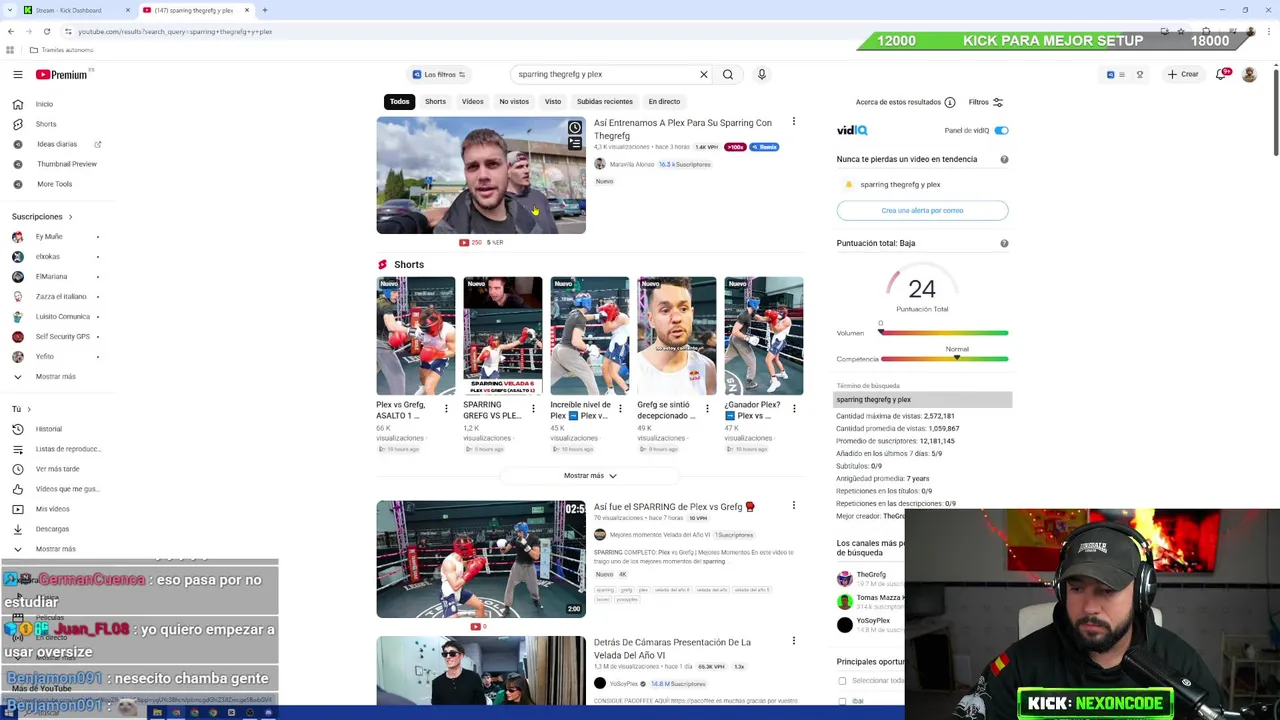Tick the Seleccionar todo checkbox

842,681
